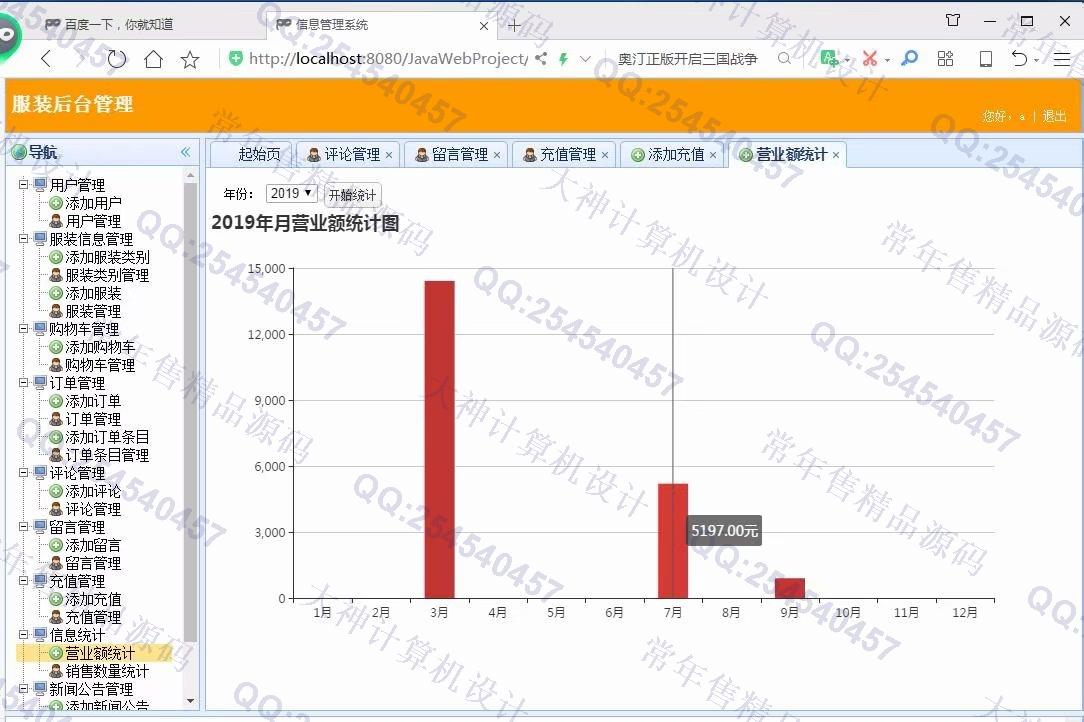
Task: Collapse the 服装信息管理 tree folder
Action: [24, 239]
